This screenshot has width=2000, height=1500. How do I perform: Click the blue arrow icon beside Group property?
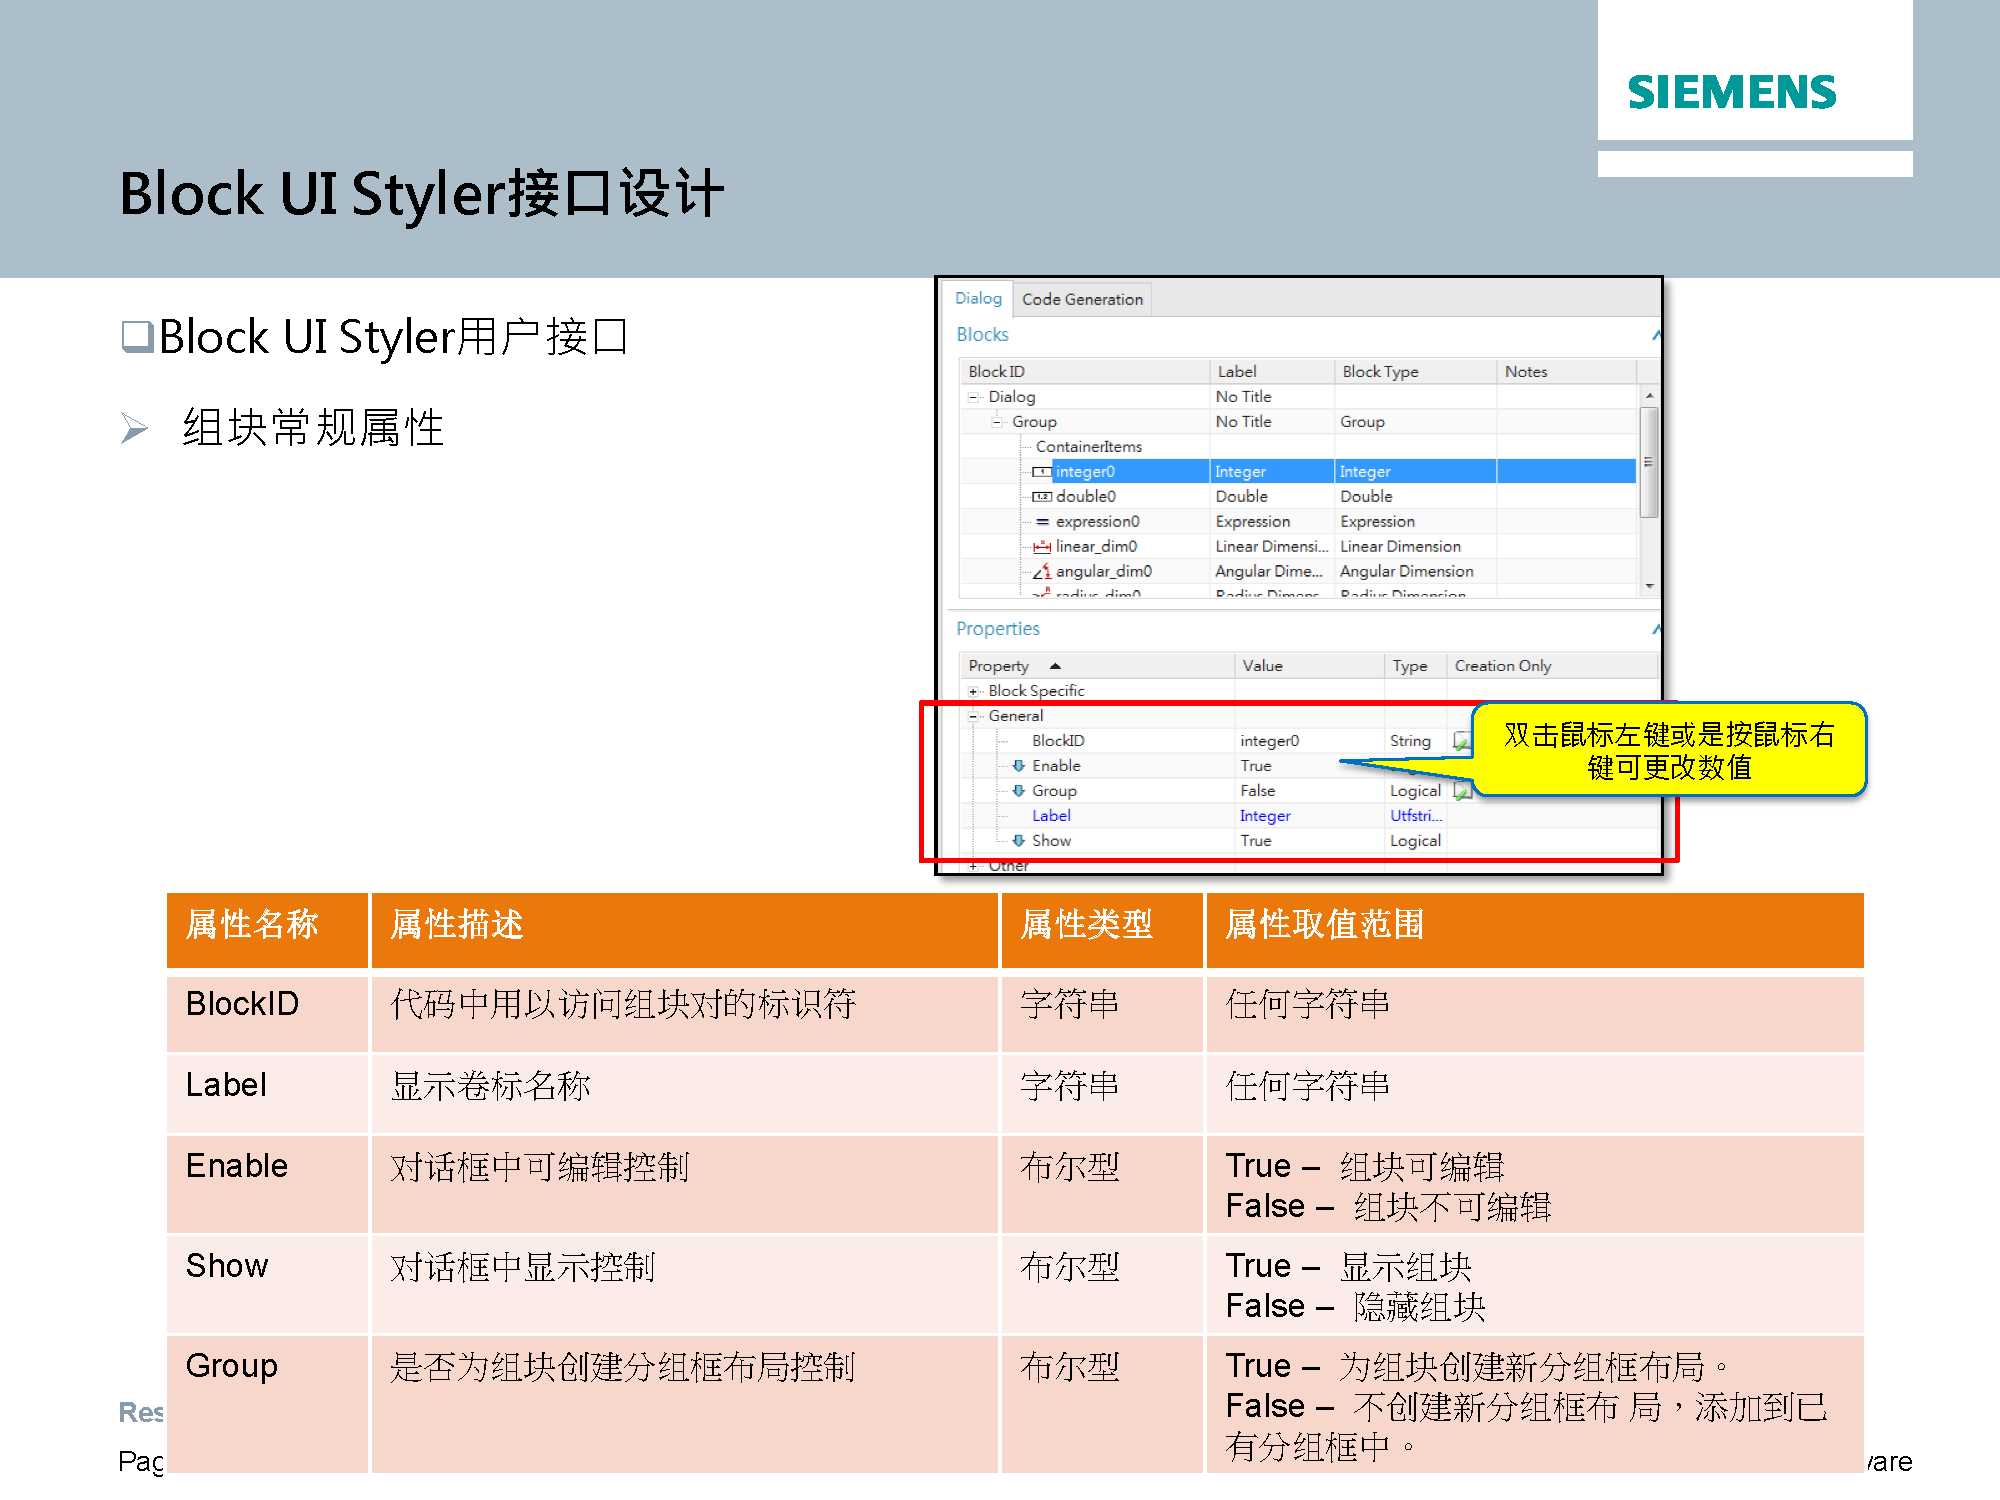point(1018,790)
